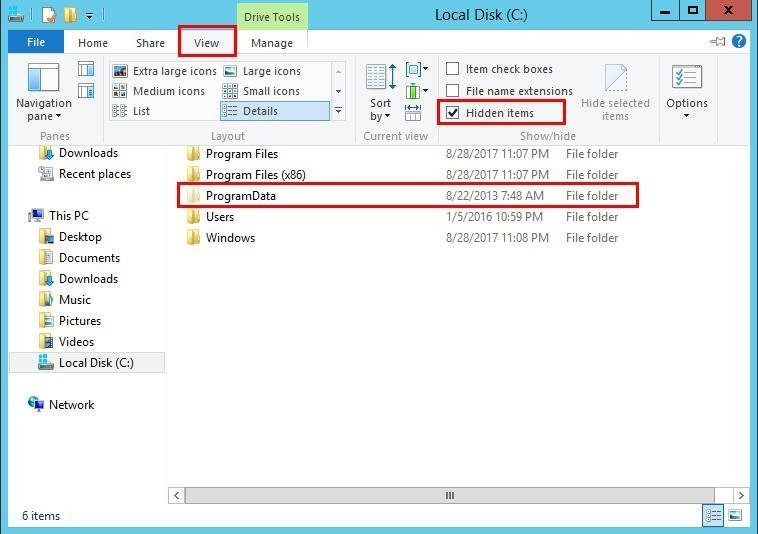
Task: Open the Navigation pane menu
Action: (44, 92)
